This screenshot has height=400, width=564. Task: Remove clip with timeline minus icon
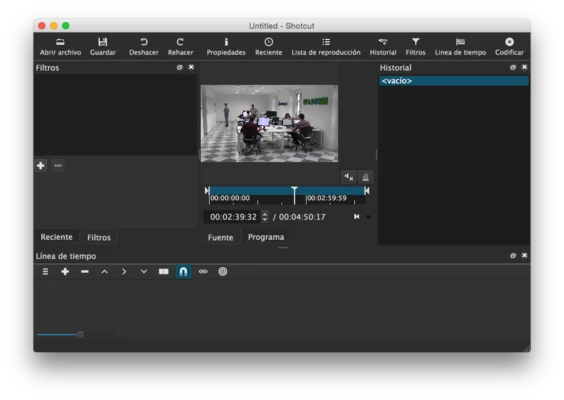[x=85, y=272]
